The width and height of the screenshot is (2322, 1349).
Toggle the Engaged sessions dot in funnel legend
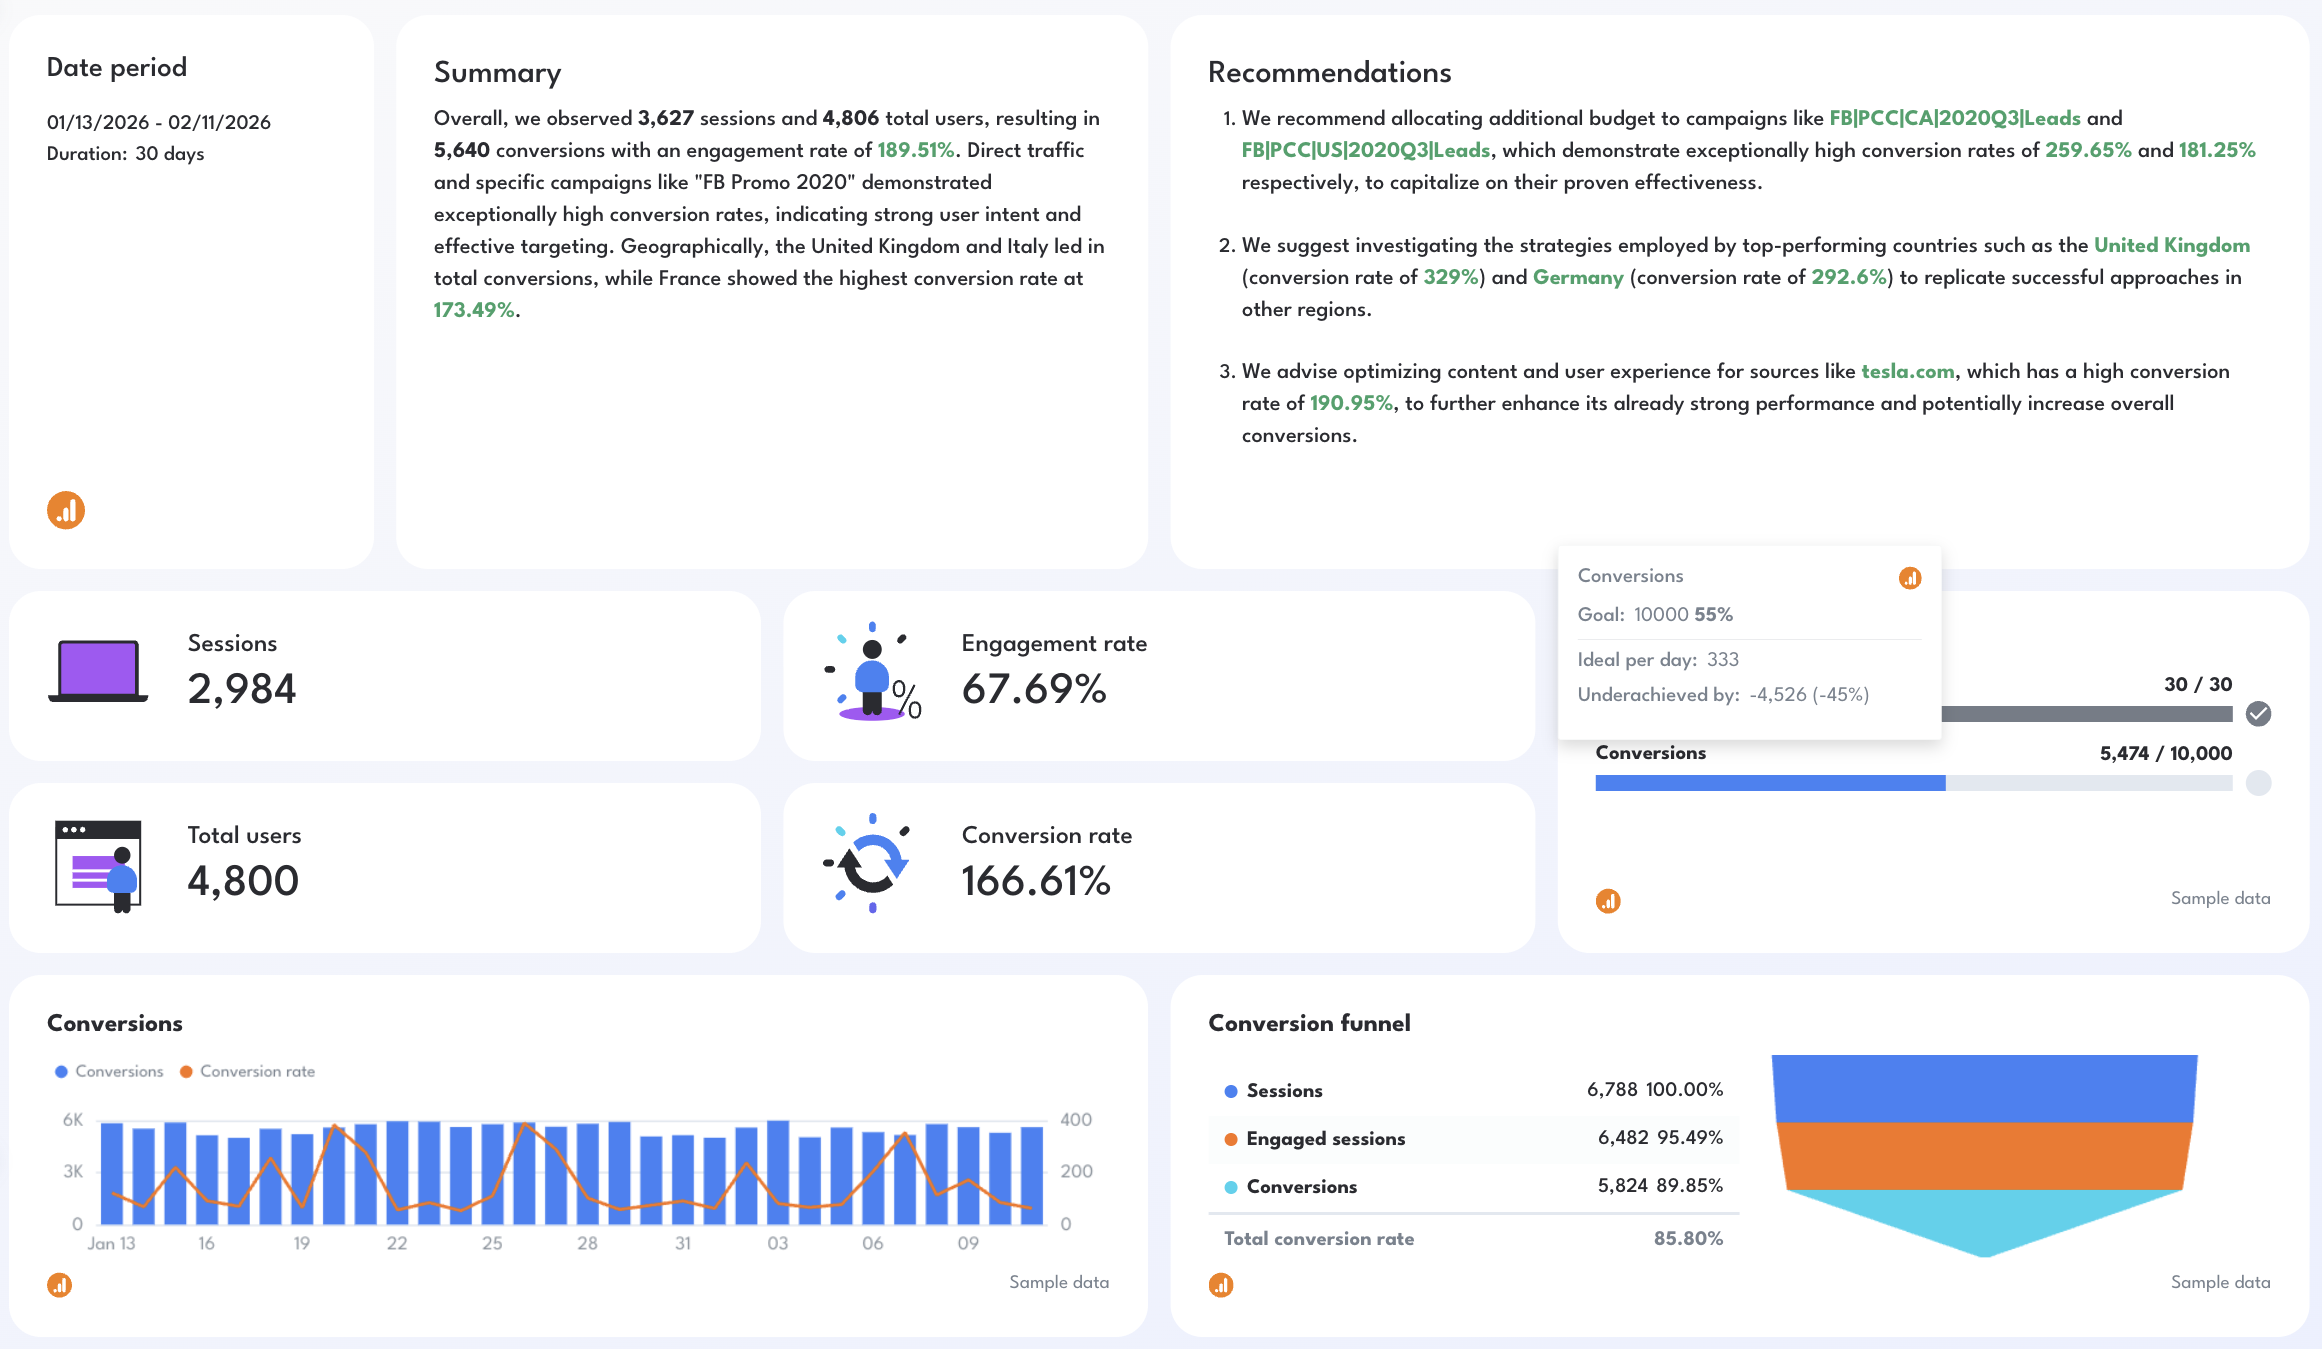(1229, 1139)
